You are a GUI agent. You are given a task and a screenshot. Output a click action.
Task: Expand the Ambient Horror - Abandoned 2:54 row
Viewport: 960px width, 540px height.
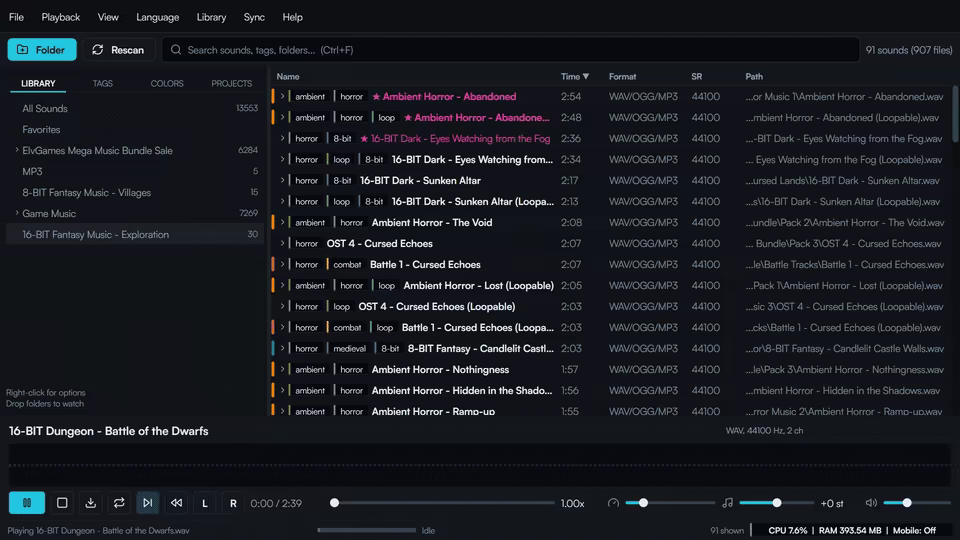point(282,96)
